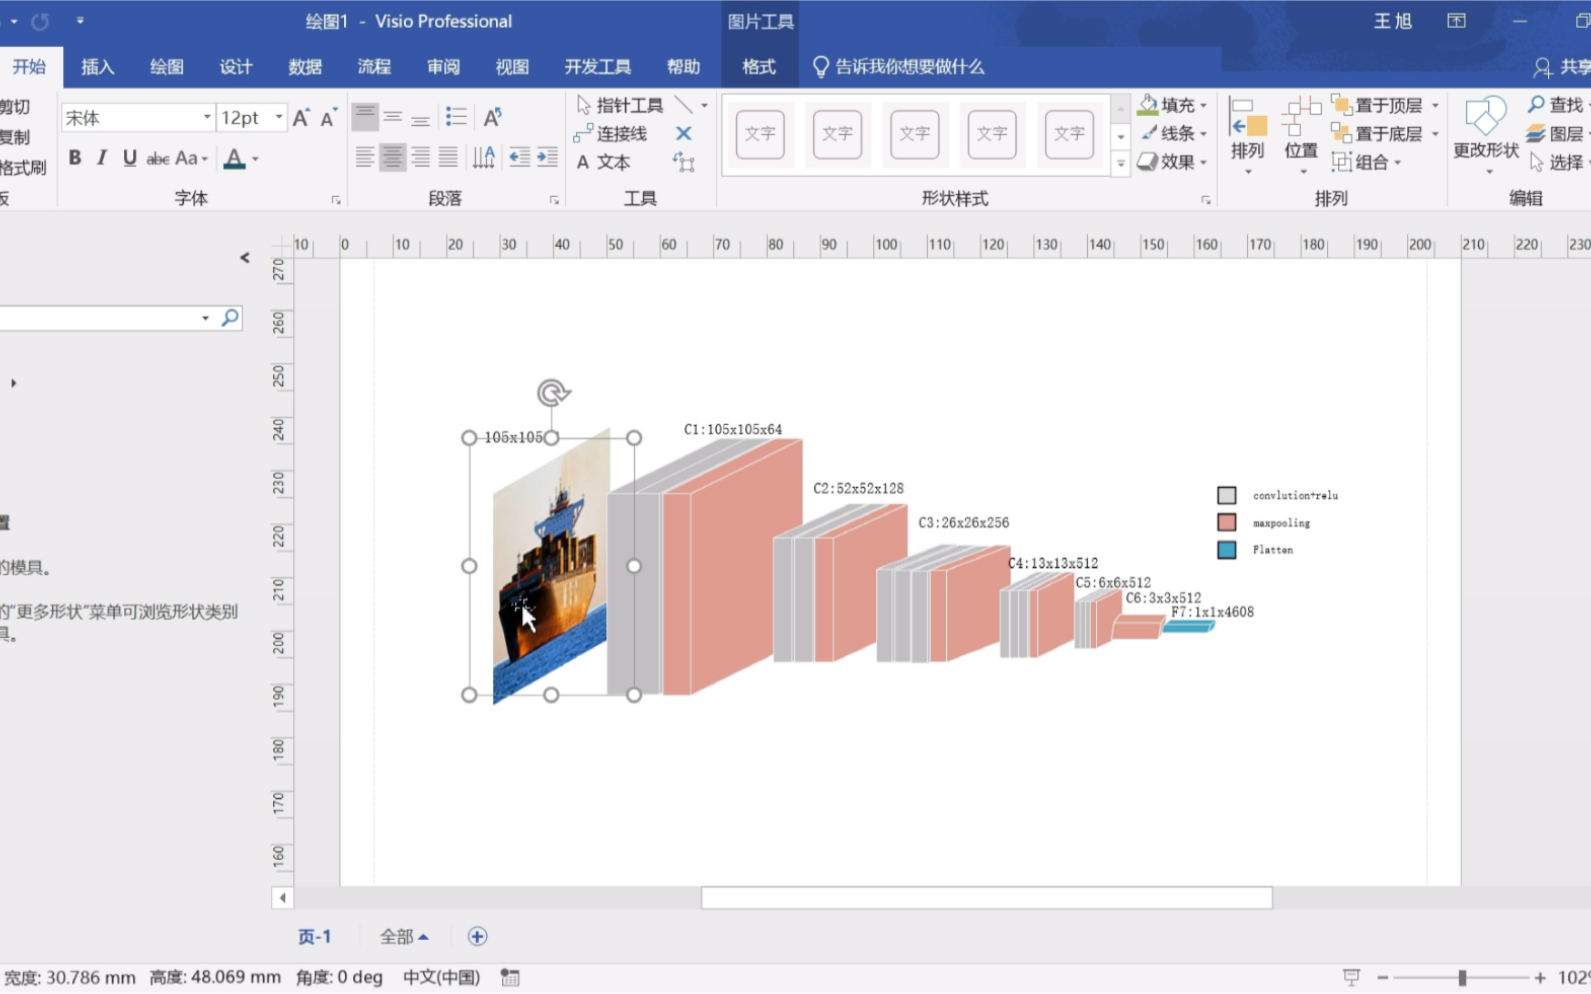
Task: Click the Layers (图层) button
Action: pos(1555,133)
